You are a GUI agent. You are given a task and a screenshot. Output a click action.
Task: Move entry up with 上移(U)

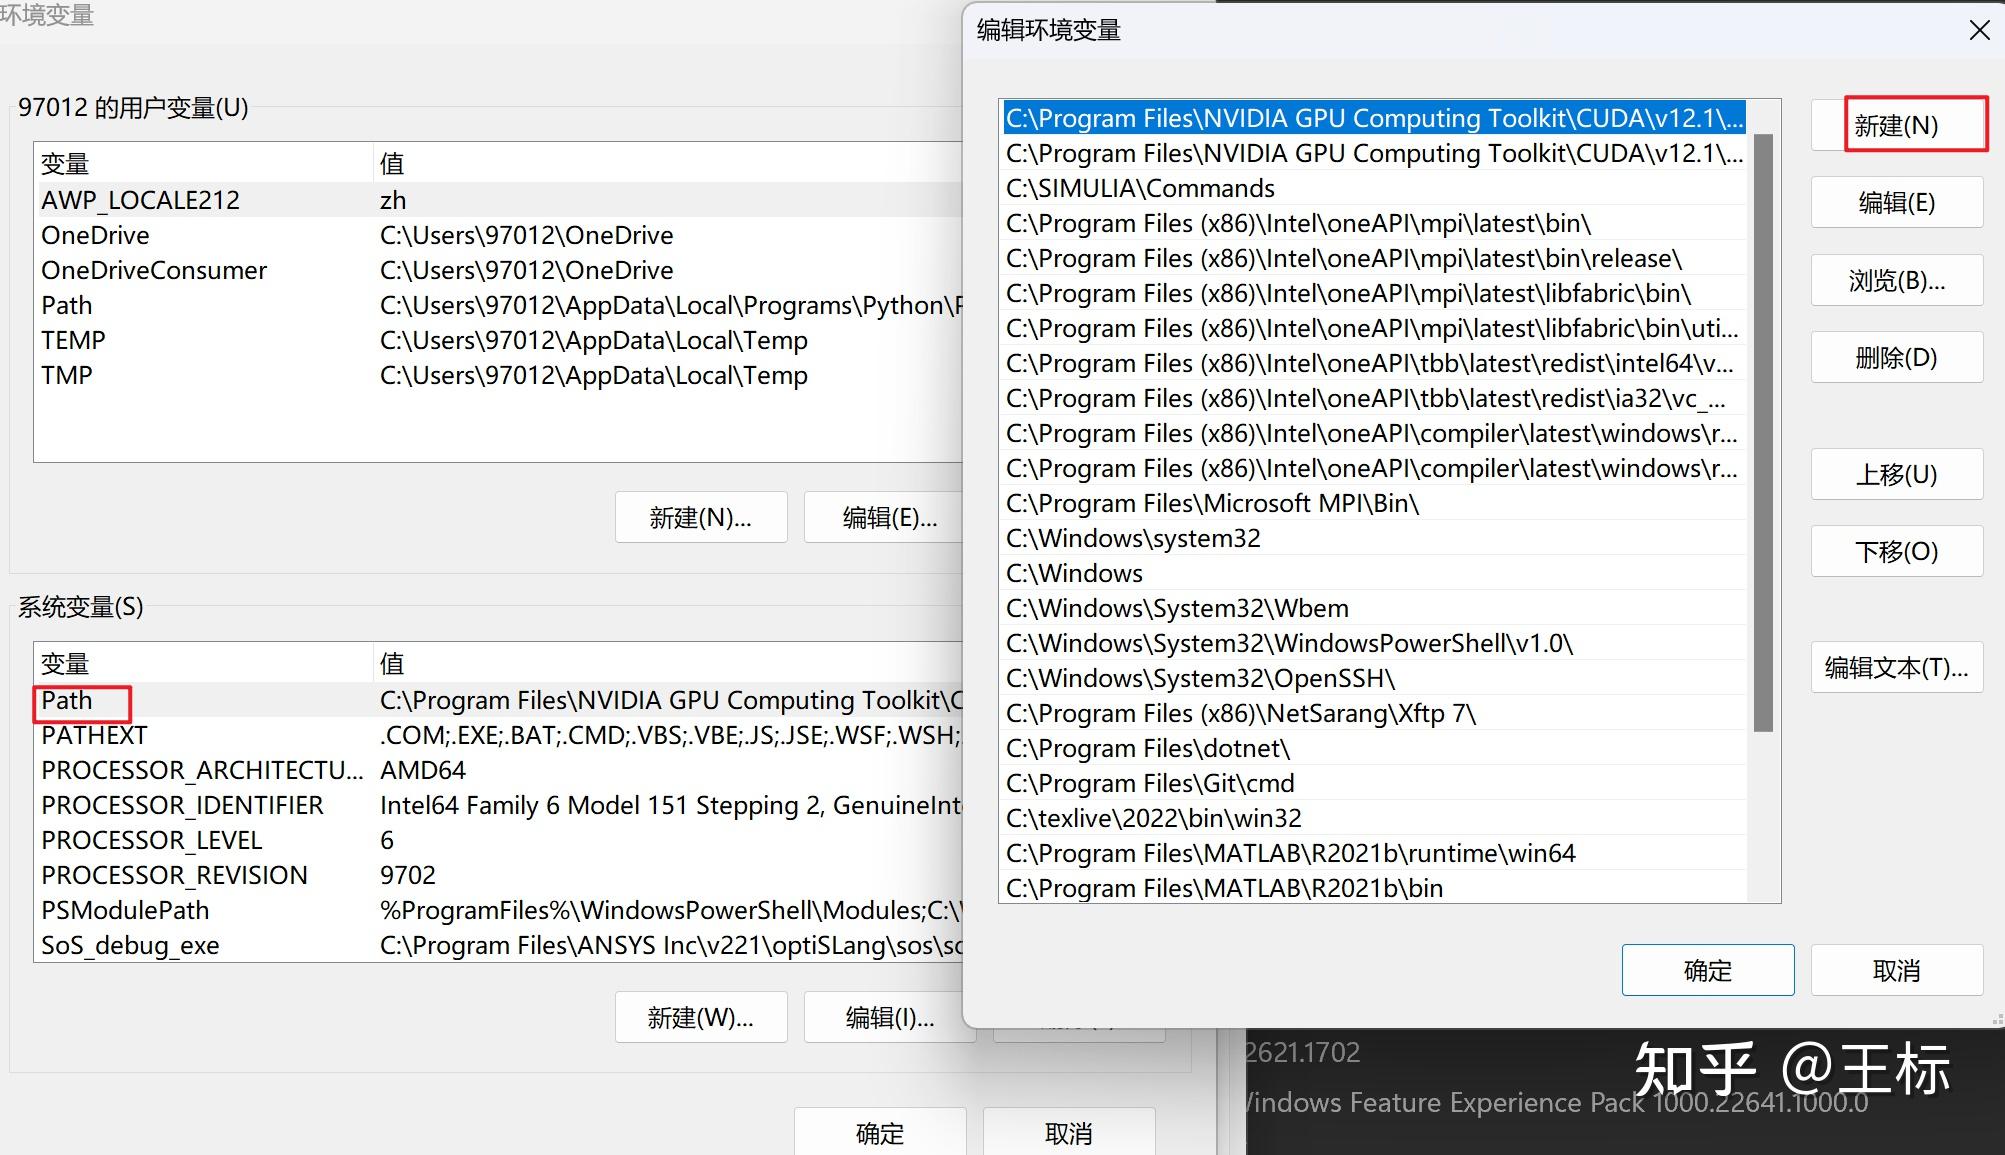pyautogui.click(x=1896, y=474)
